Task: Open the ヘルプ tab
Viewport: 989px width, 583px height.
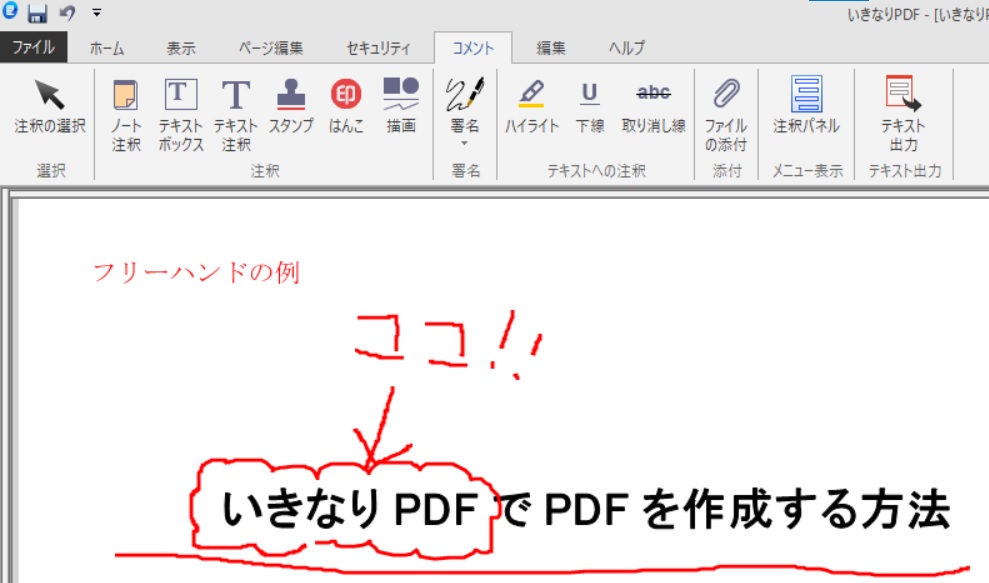Action: (x=626, y=48)
